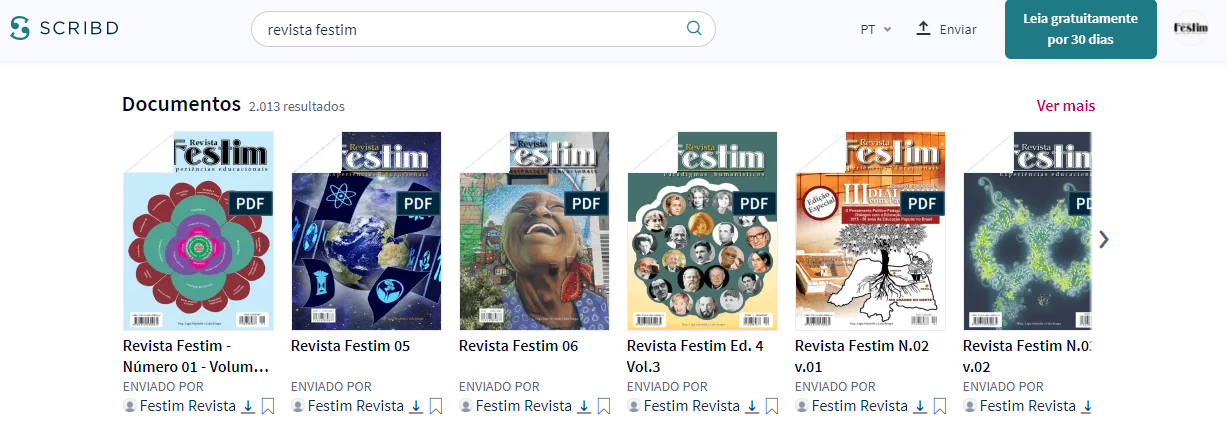Click download icon under the last partly visible document
Image resolution: width=1227 pixels, height=443 pixels.
(1087, 406)
